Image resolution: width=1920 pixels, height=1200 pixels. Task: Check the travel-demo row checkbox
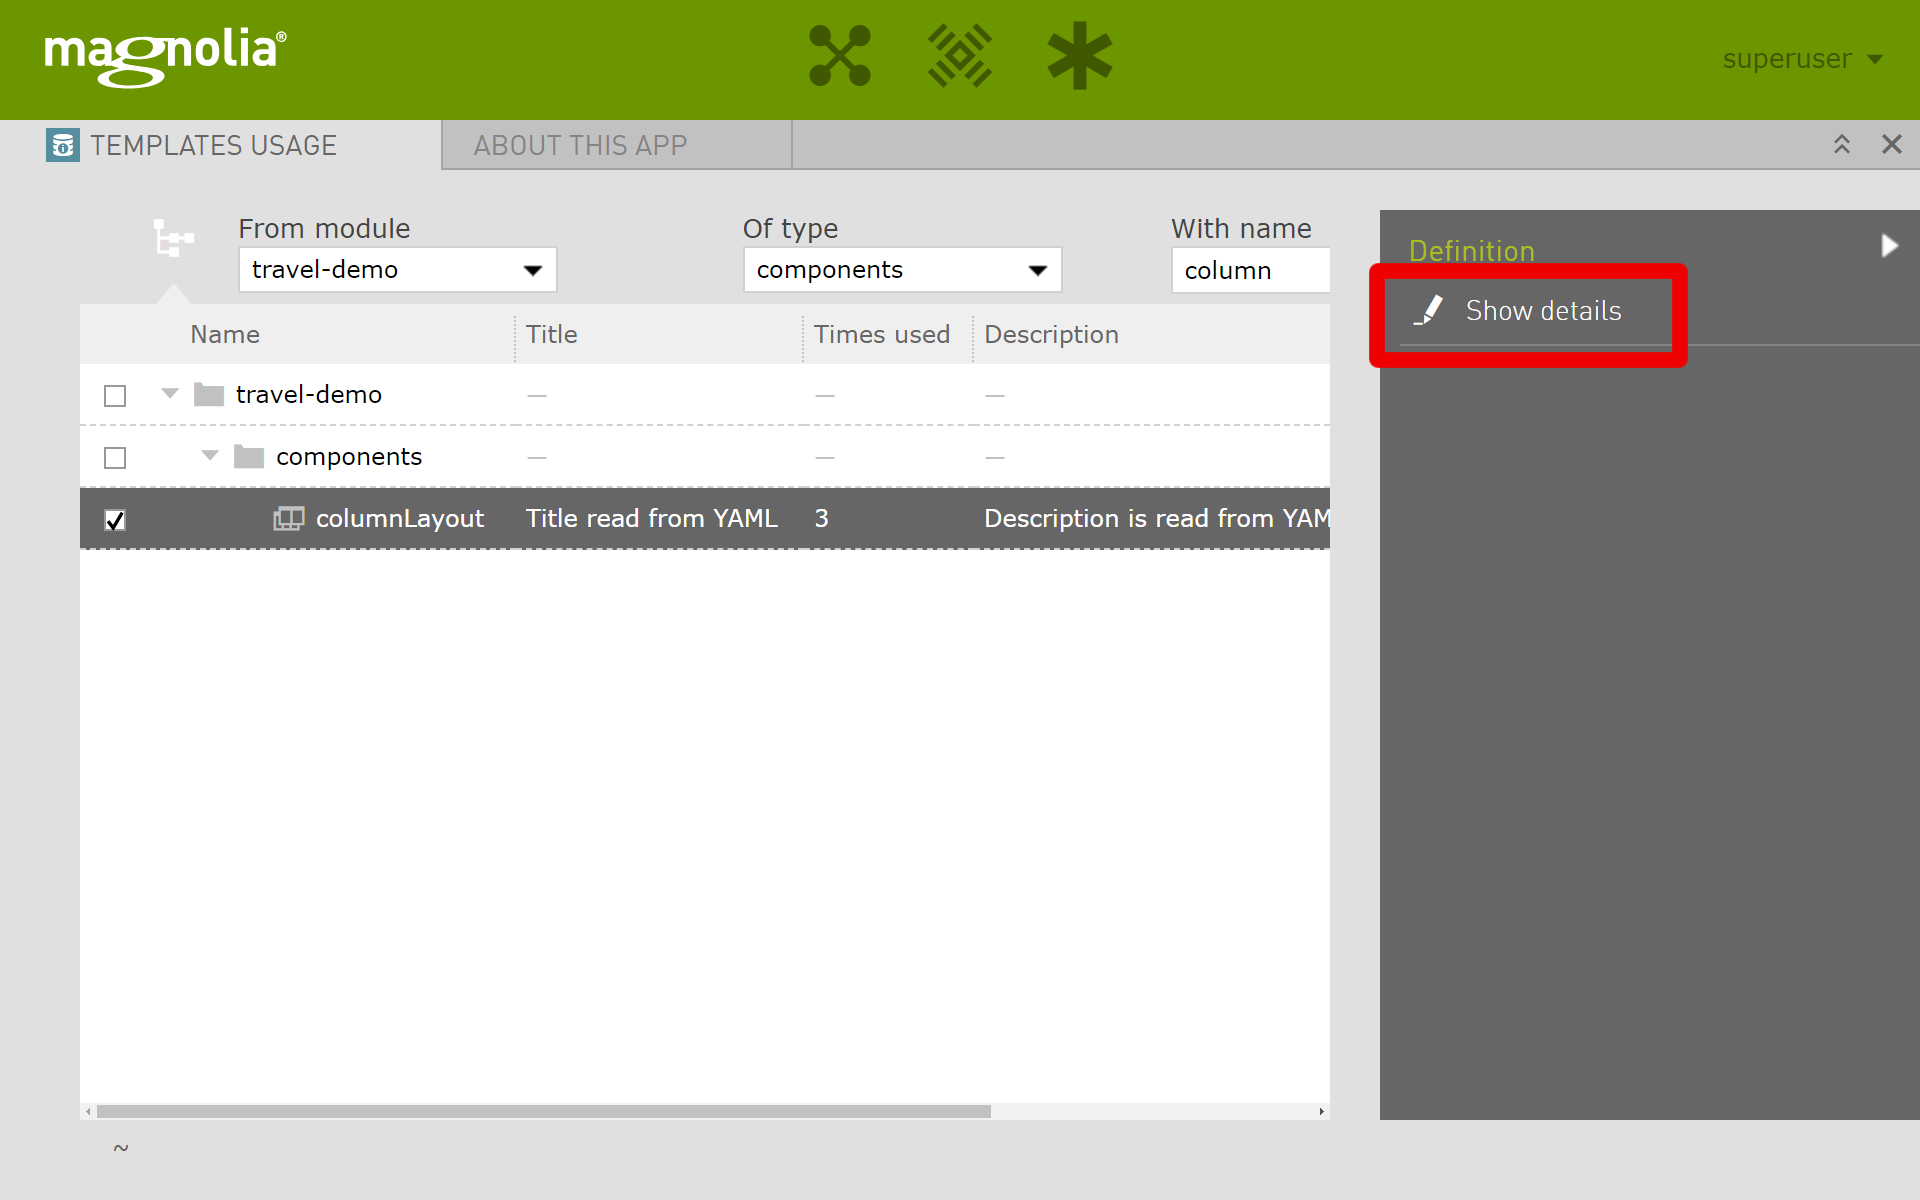pyautogui.click(x=115, y=396)
